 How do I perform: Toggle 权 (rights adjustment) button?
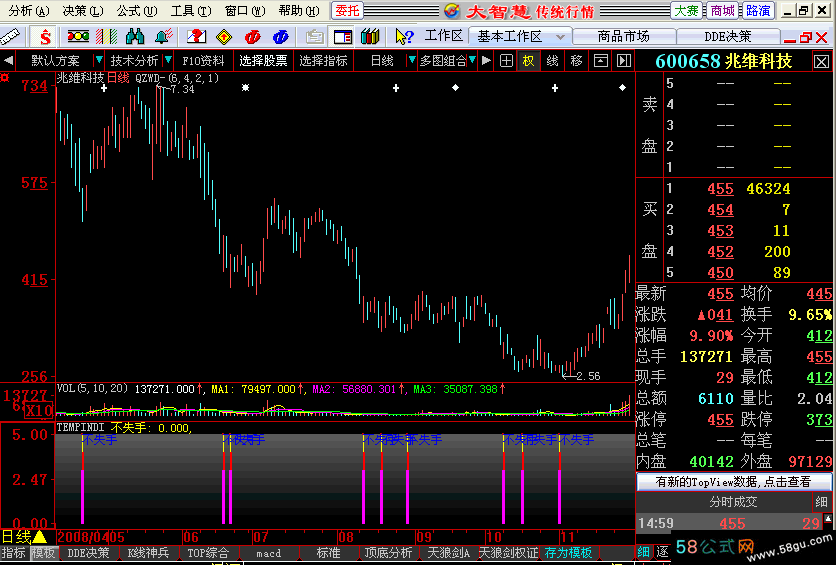pyautogui.click(x=528, y=61)
